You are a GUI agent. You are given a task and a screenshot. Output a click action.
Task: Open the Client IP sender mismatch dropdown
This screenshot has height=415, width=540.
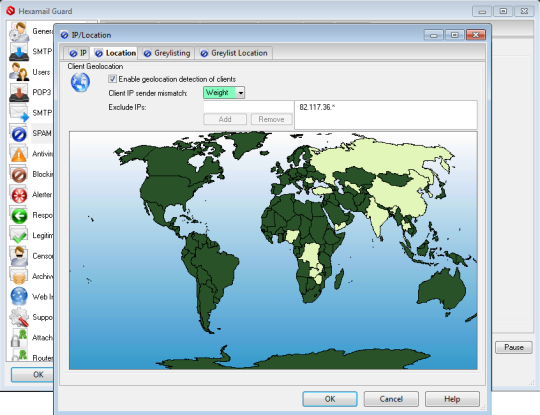pos(224,92)
